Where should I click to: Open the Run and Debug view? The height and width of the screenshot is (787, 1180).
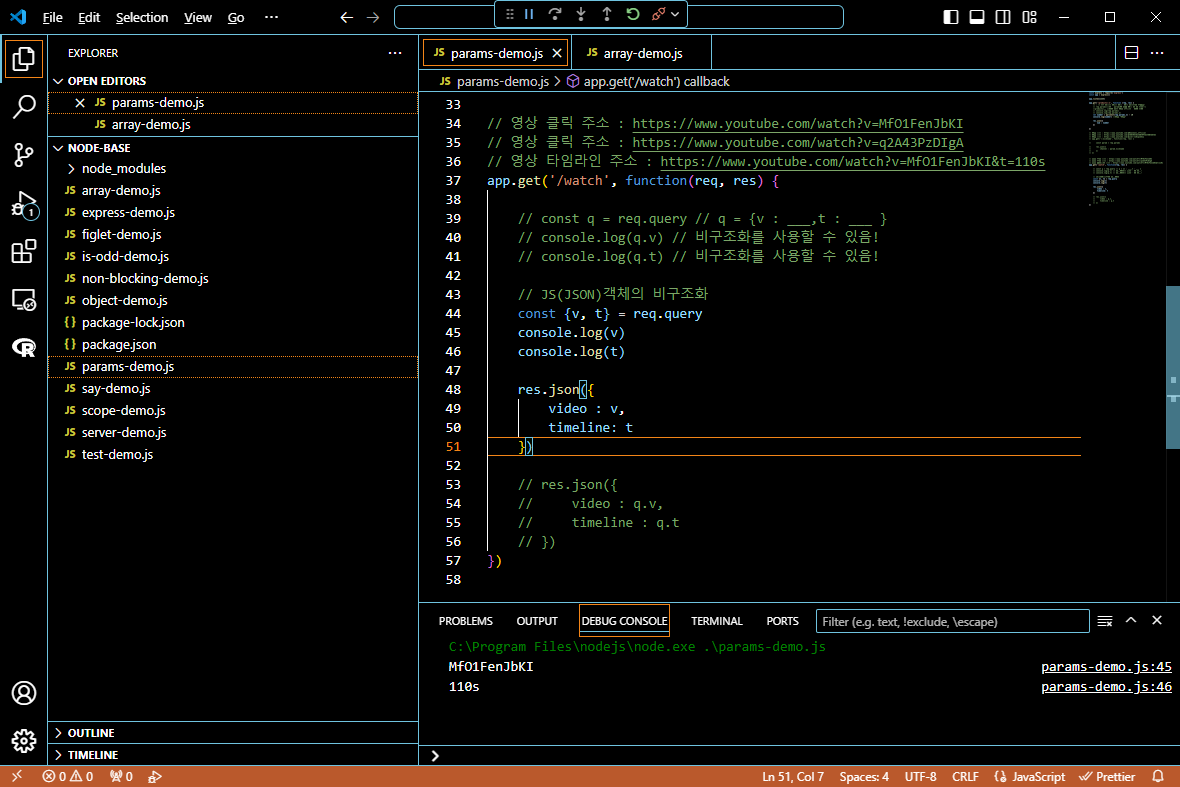[23, 203]
